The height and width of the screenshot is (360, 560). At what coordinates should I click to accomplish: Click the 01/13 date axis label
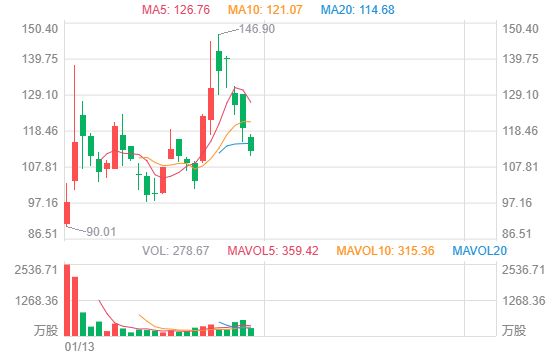[79, 346]
